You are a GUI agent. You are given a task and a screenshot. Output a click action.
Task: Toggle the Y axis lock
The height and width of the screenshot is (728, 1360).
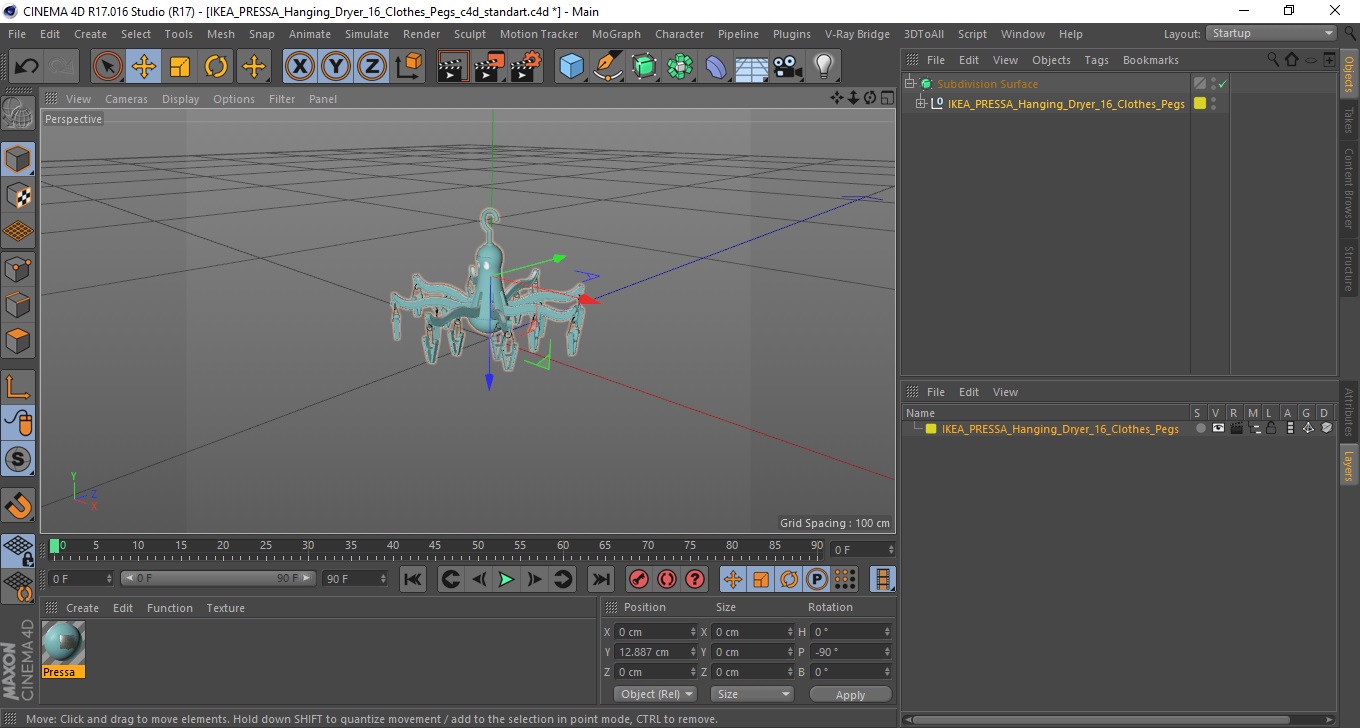pyautogui.click(x=336, y=67)
